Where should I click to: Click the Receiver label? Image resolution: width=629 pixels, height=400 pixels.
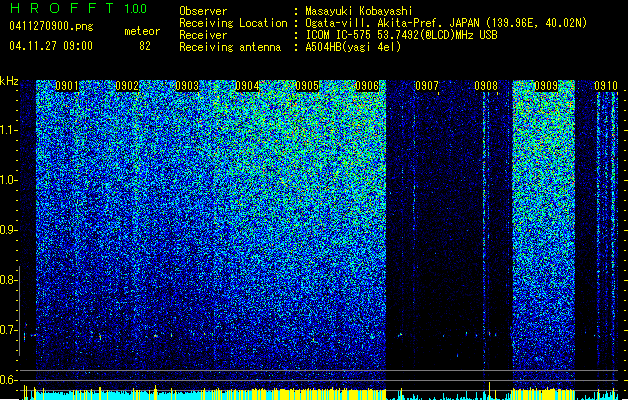coord(203,35)
